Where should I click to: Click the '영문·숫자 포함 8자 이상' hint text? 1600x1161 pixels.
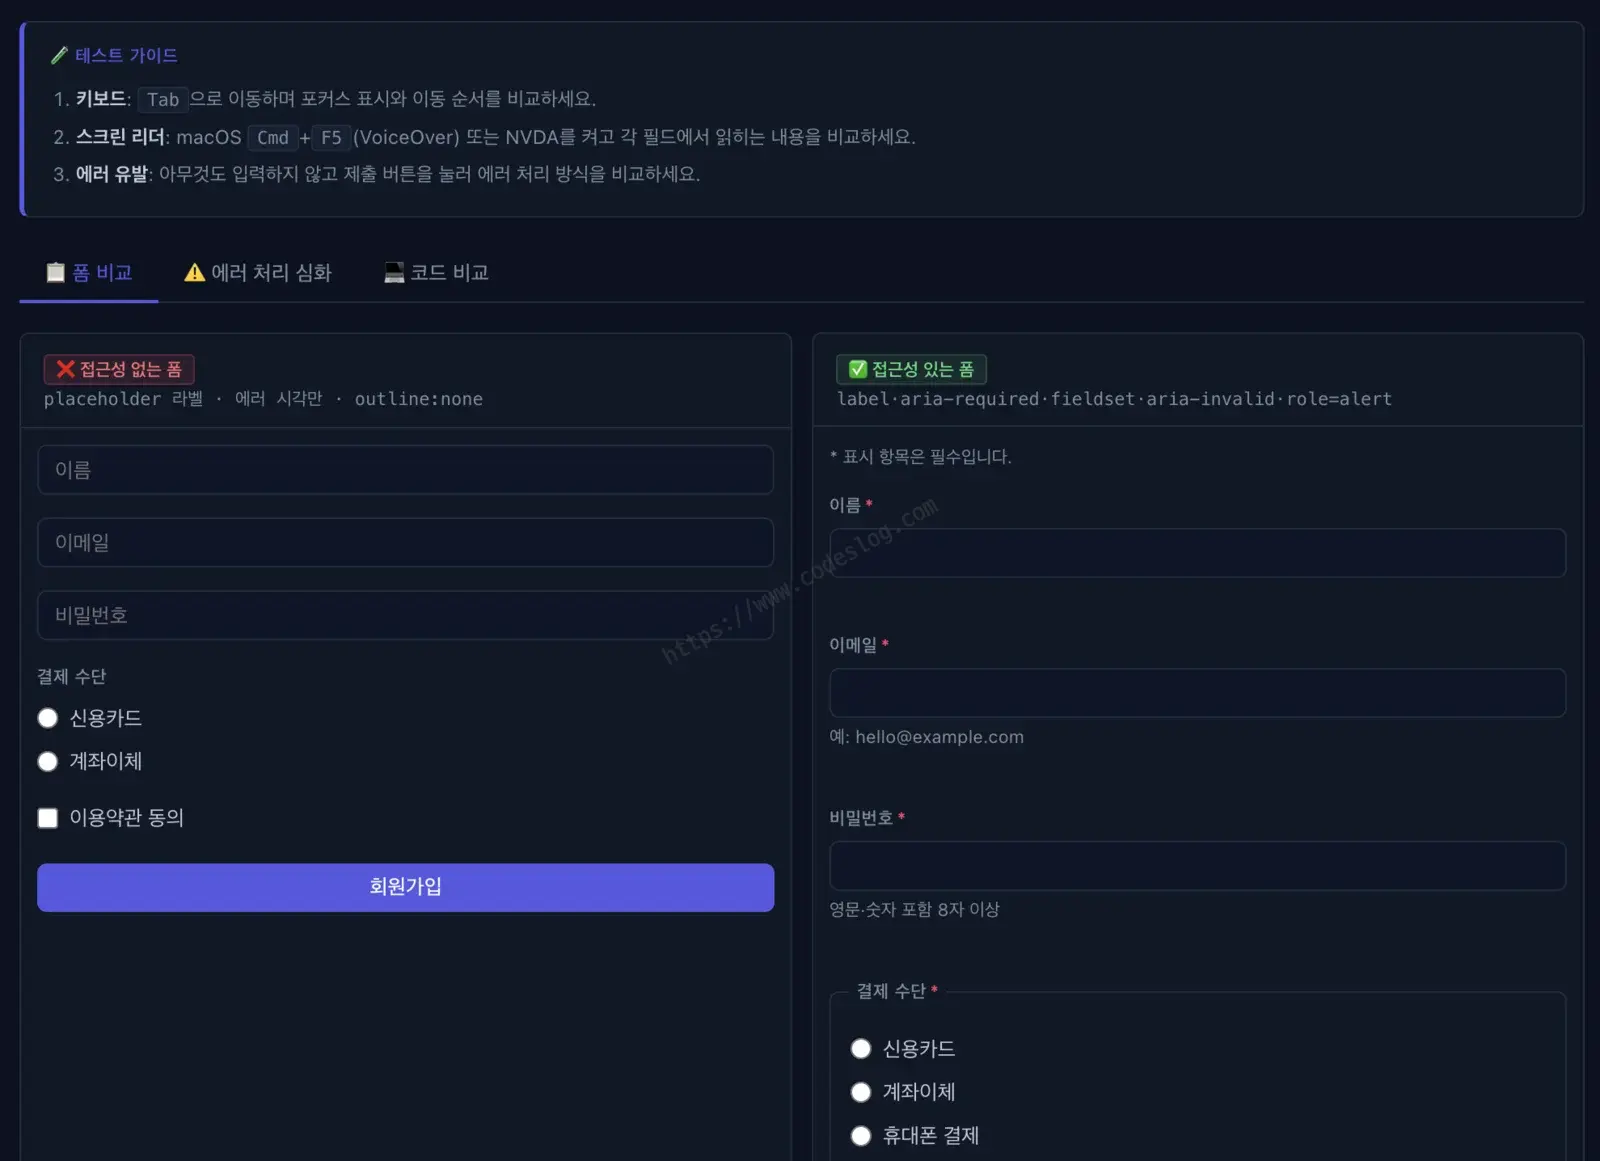coord(914,910)
